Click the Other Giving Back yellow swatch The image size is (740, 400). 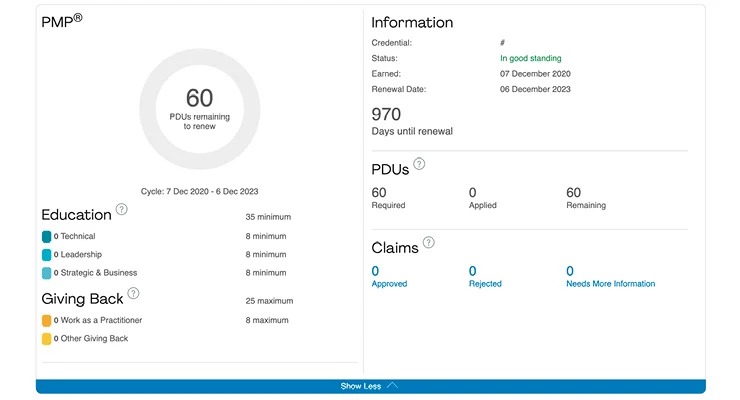point(46,339)
